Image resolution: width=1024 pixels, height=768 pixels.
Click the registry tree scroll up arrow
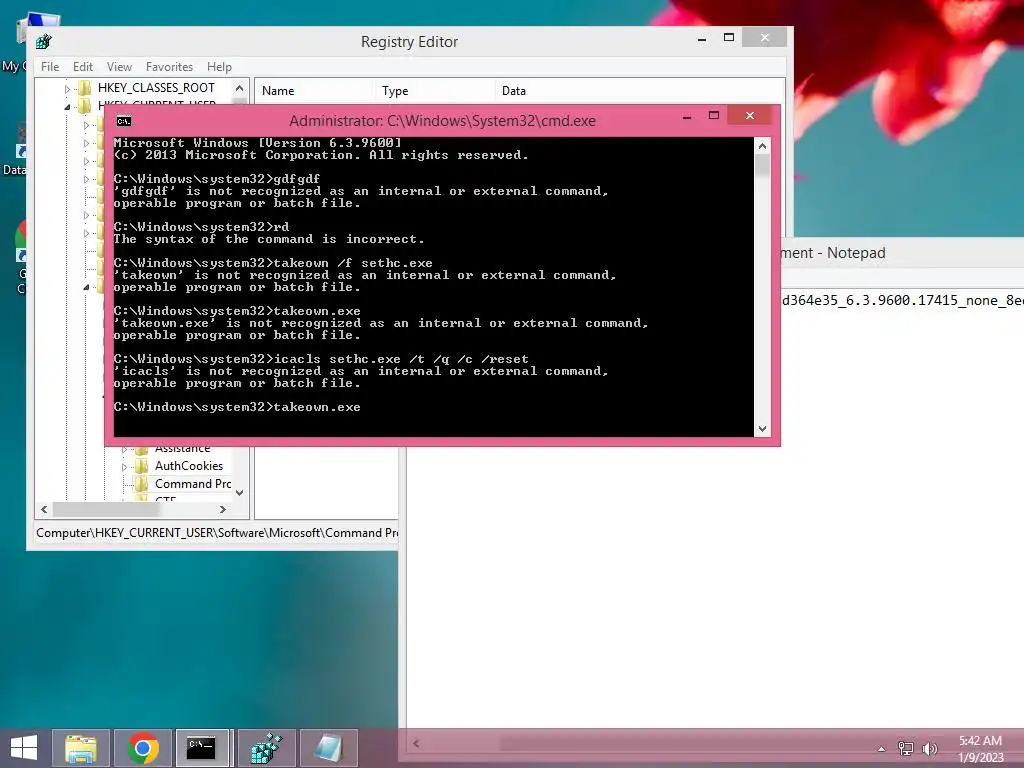240,88
